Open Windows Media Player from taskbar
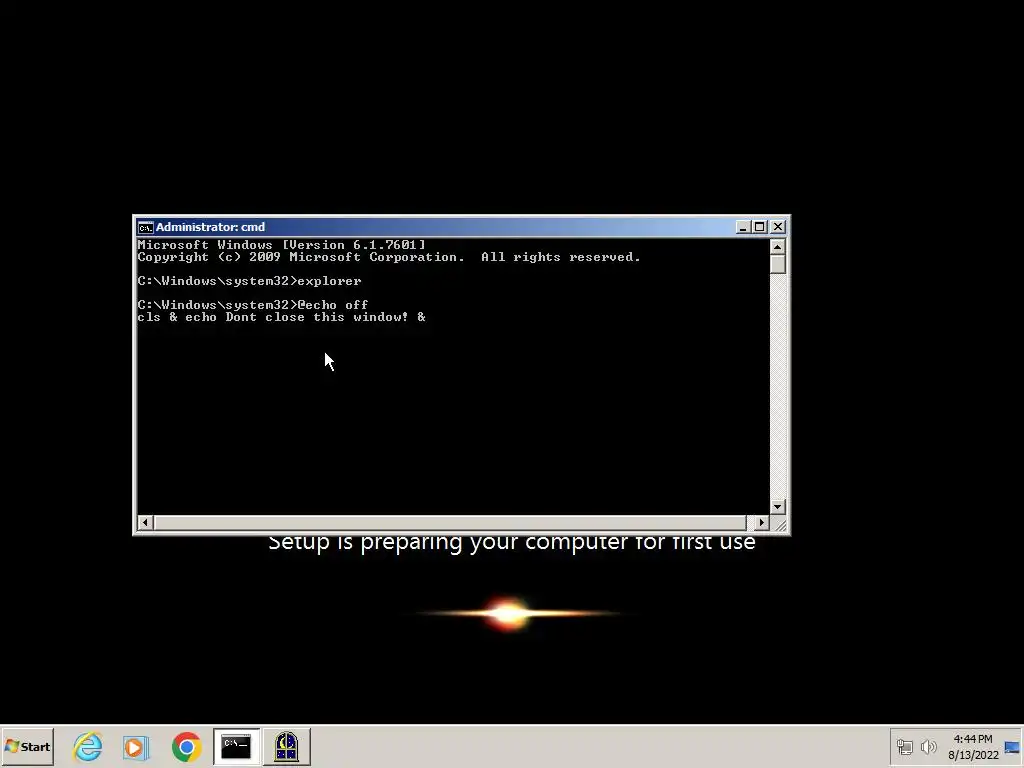The width and height of the screenshot is (1024, 768). point(136,746)
